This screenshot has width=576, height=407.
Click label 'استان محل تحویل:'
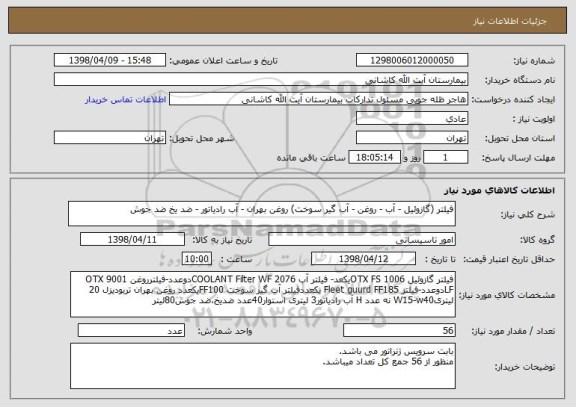(520, 139)
